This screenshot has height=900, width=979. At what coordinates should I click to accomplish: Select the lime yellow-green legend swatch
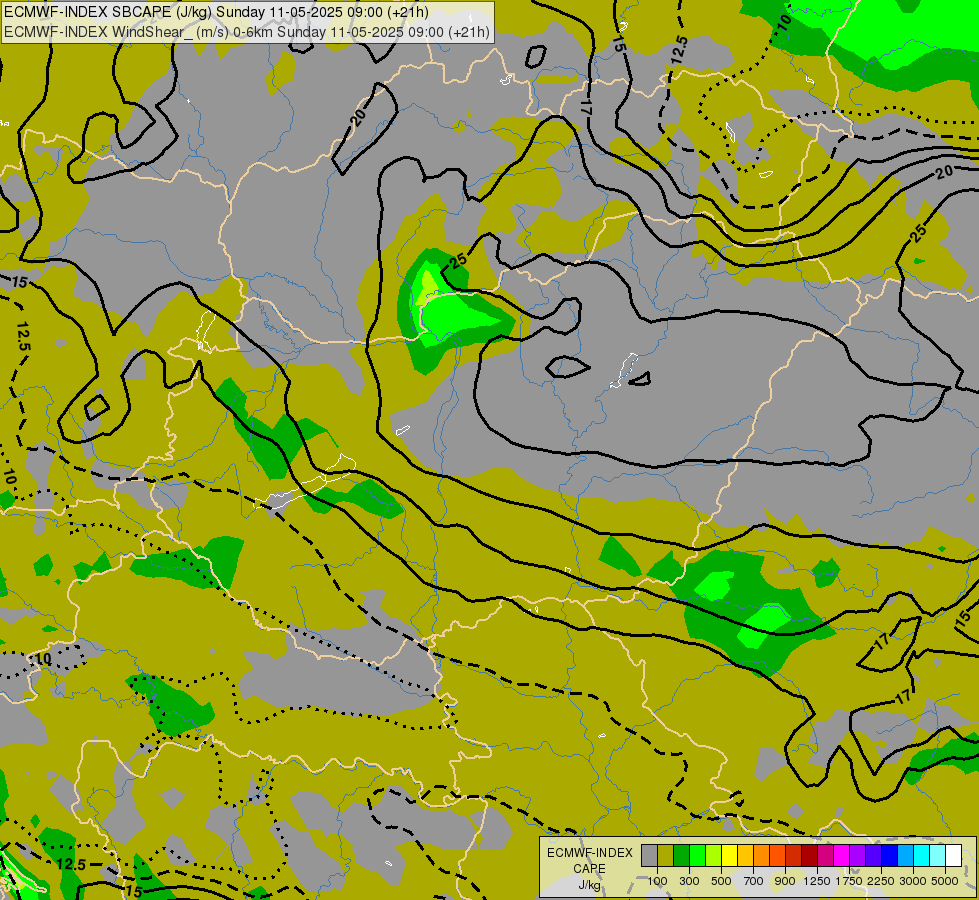tap(714, 856)
